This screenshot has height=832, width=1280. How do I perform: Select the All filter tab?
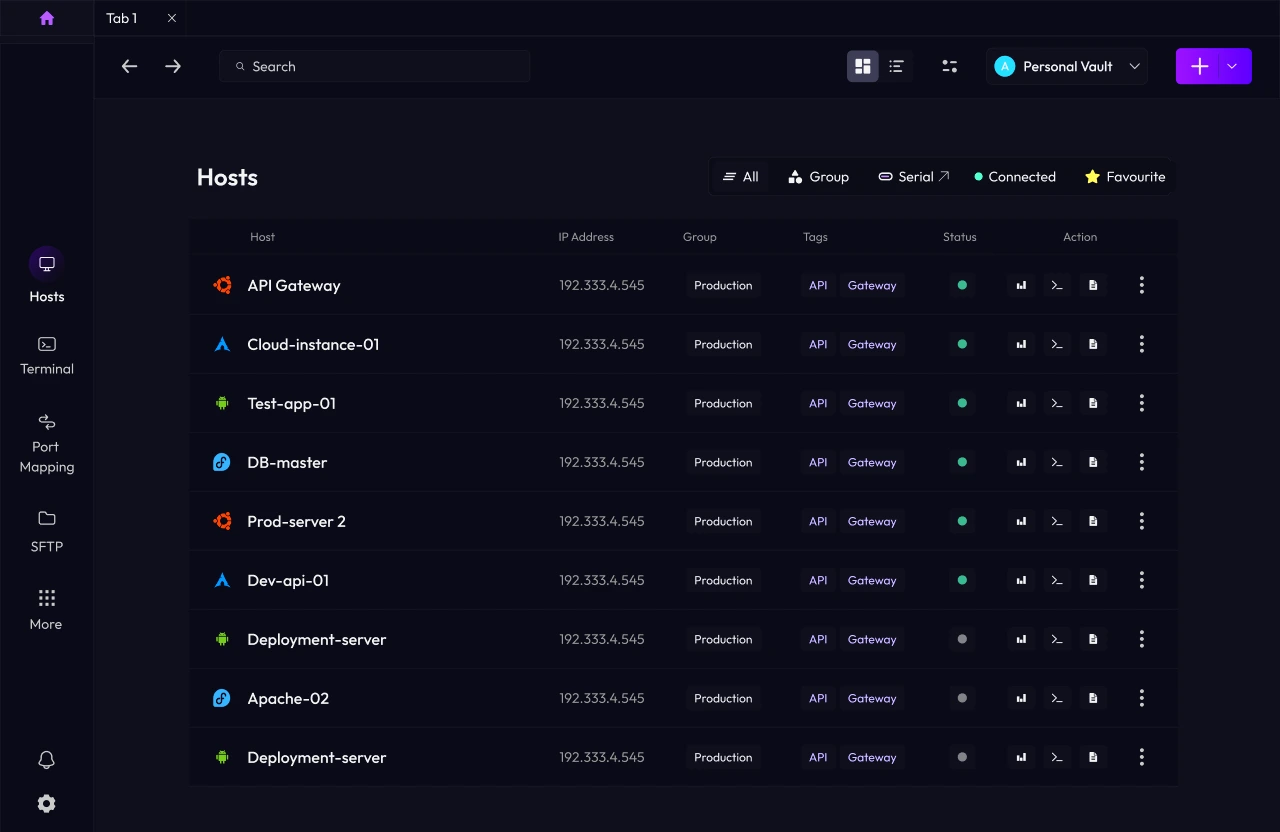[741, 177]
